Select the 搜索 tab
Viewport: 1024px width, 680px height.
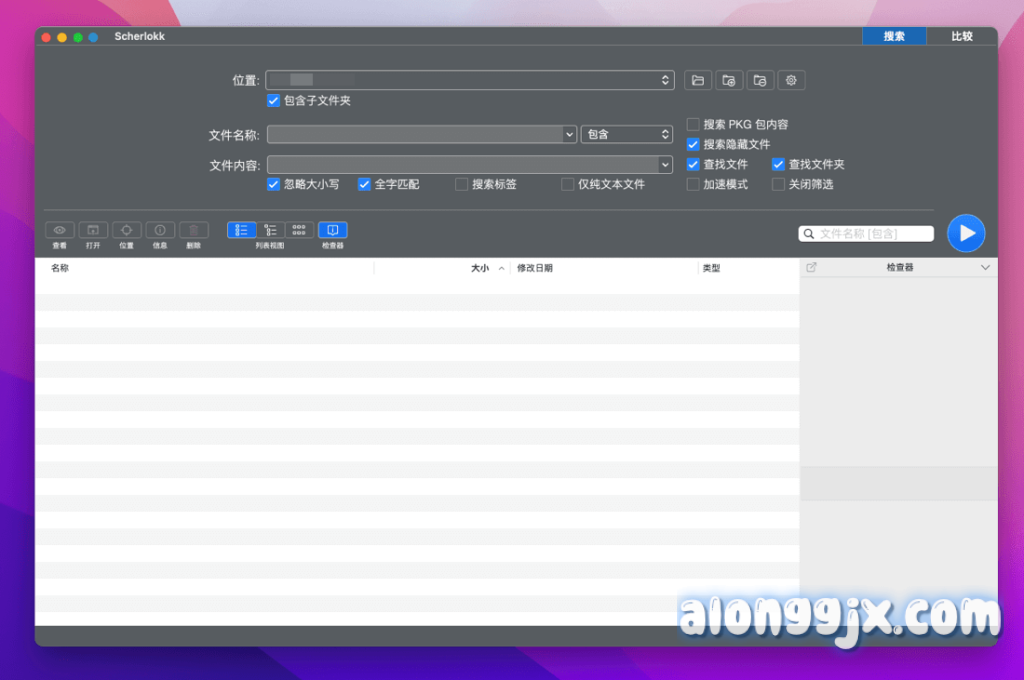(894, 36)
